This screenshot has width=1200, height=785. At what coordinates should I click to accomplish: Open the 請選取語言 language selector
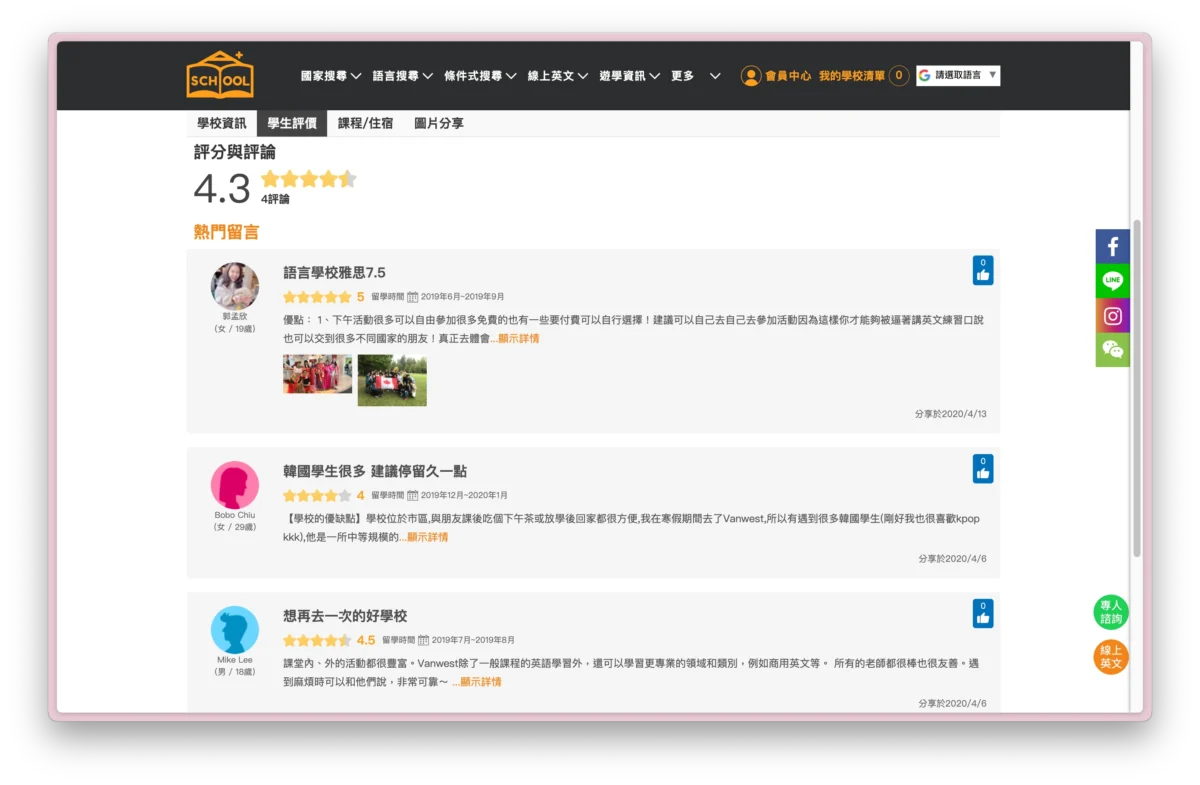[x=958, y=76]
